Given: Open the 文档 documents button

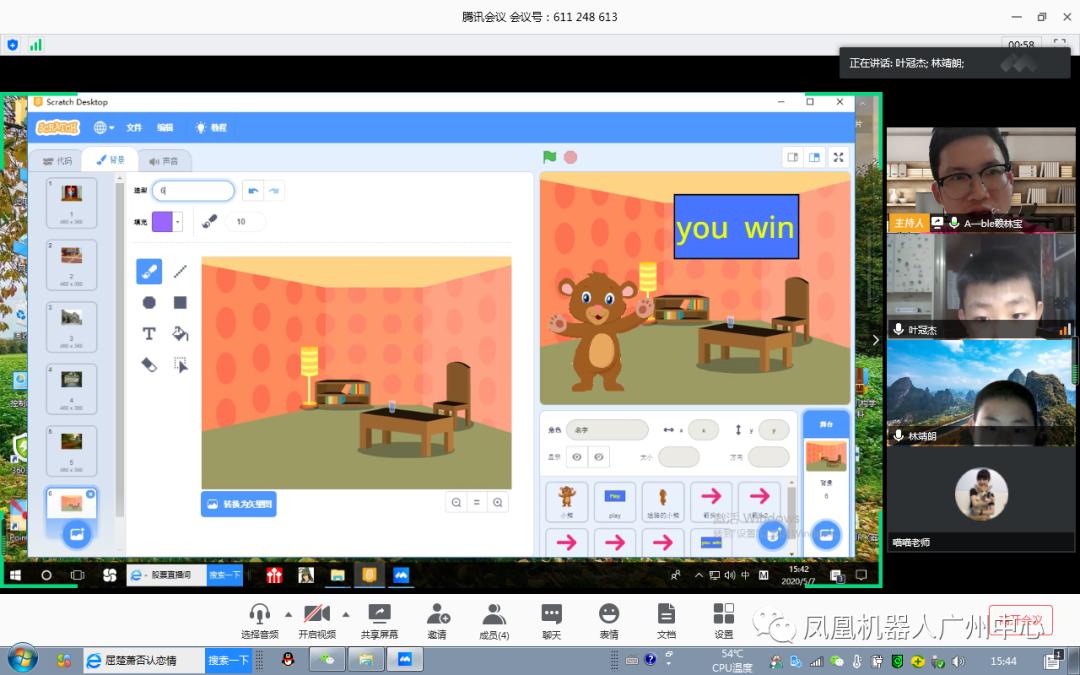Looking at the screenshot, I should [x=666, y=621].
